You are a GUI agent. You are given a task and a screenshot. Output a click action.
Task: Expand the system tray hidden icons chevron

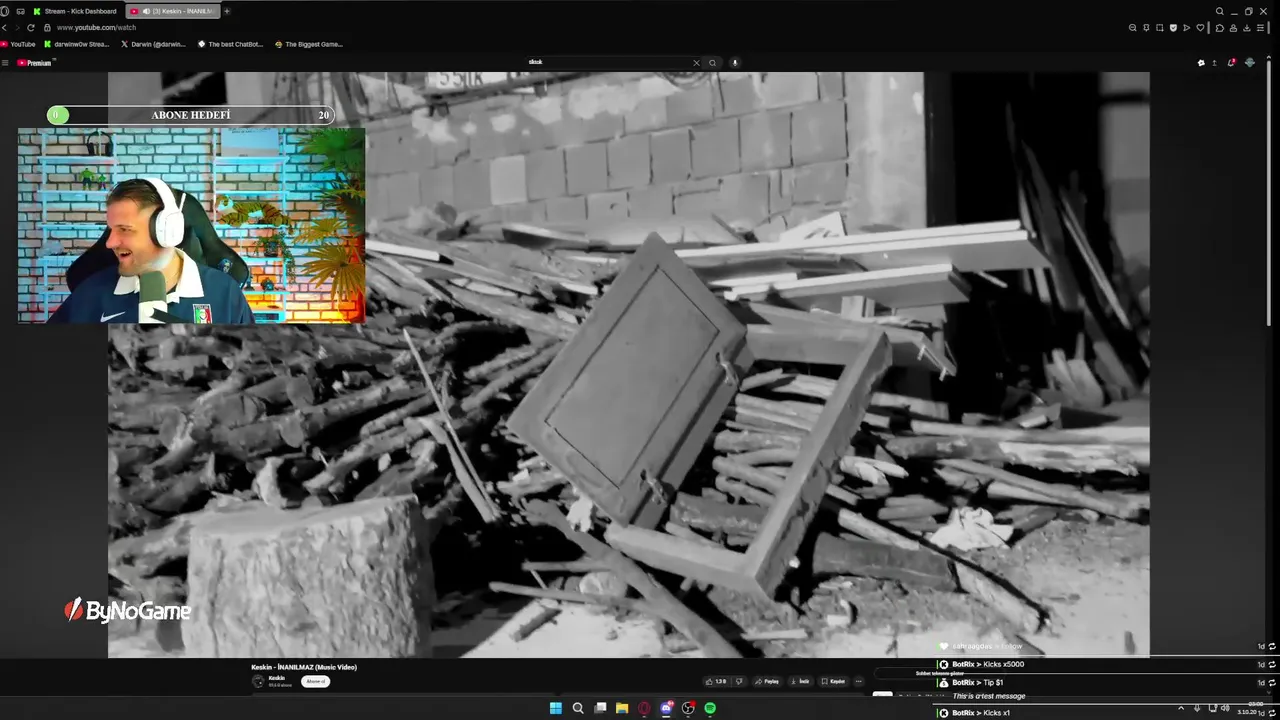pos(1181,708)
